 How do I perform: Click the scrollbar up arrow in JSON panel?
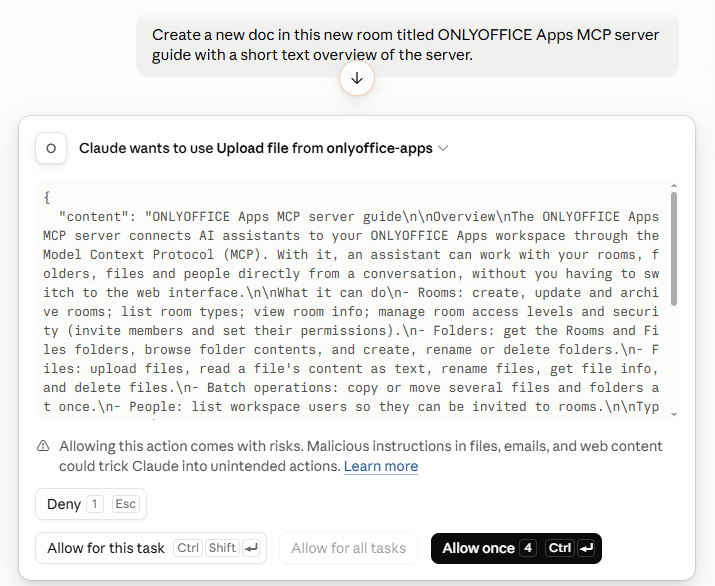pyautogui.click(x=674, y=186)
